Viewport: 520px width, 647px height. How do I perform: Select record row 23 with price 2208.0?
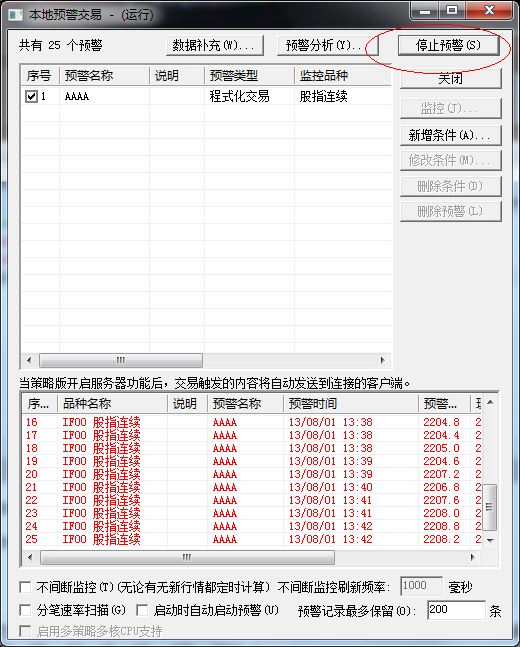tap(252, 513)
